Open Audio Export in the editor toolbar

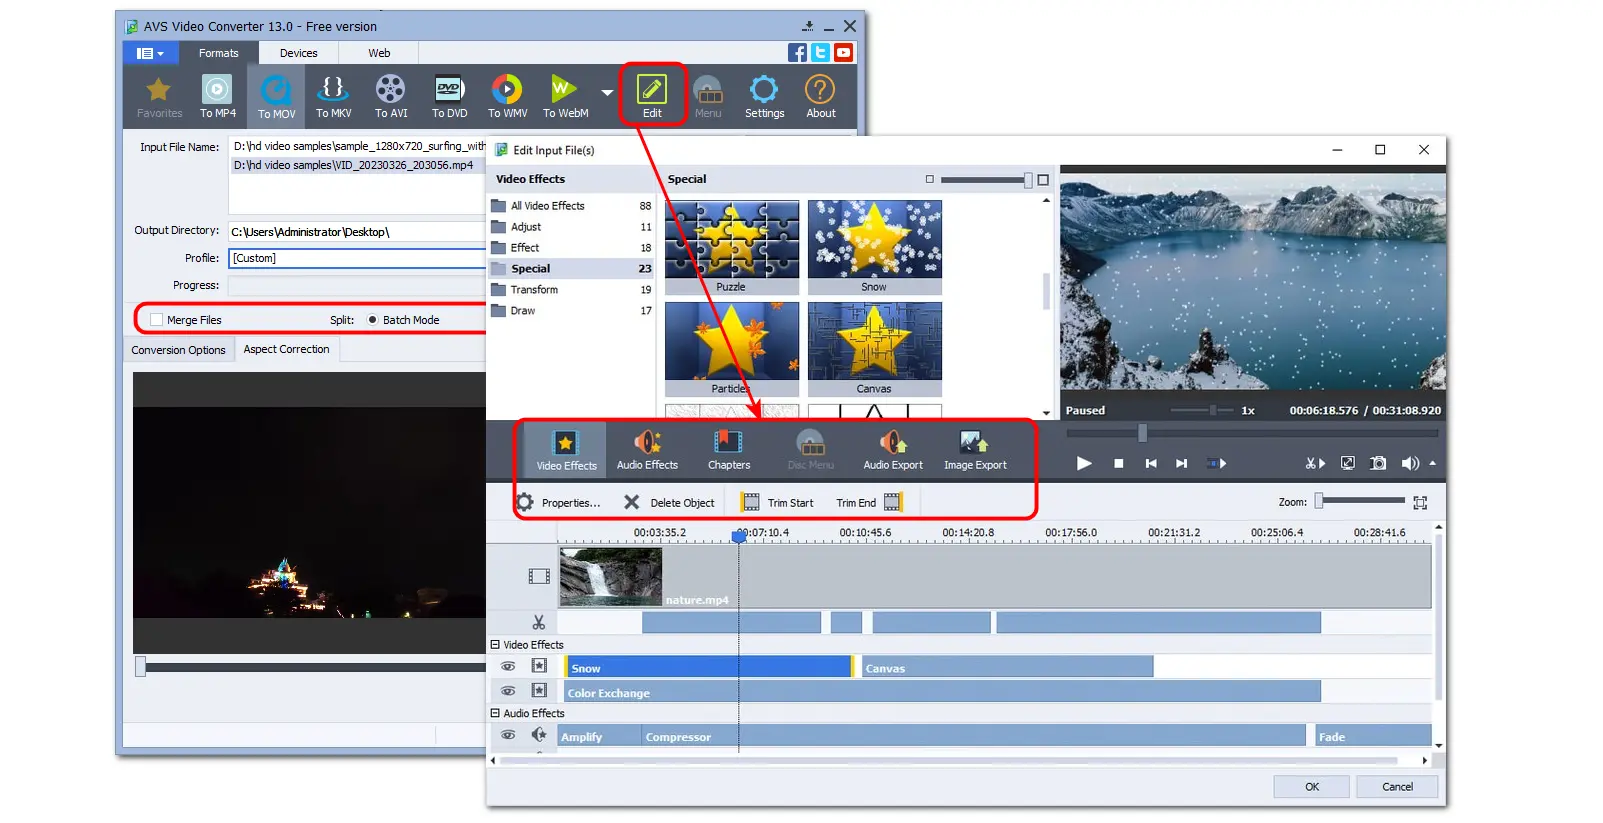point(893,450)
